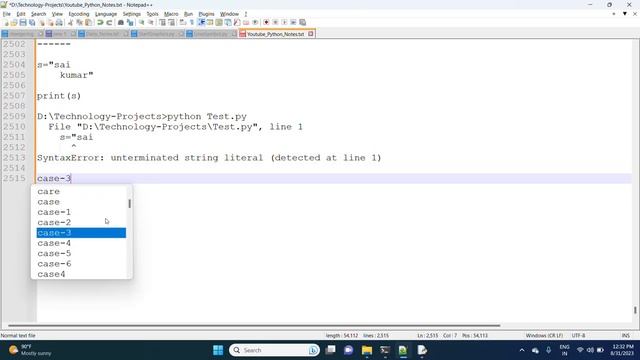
Task: Choose 'case-4' autocomplete suggestion
Action: [x=54, y=243]
